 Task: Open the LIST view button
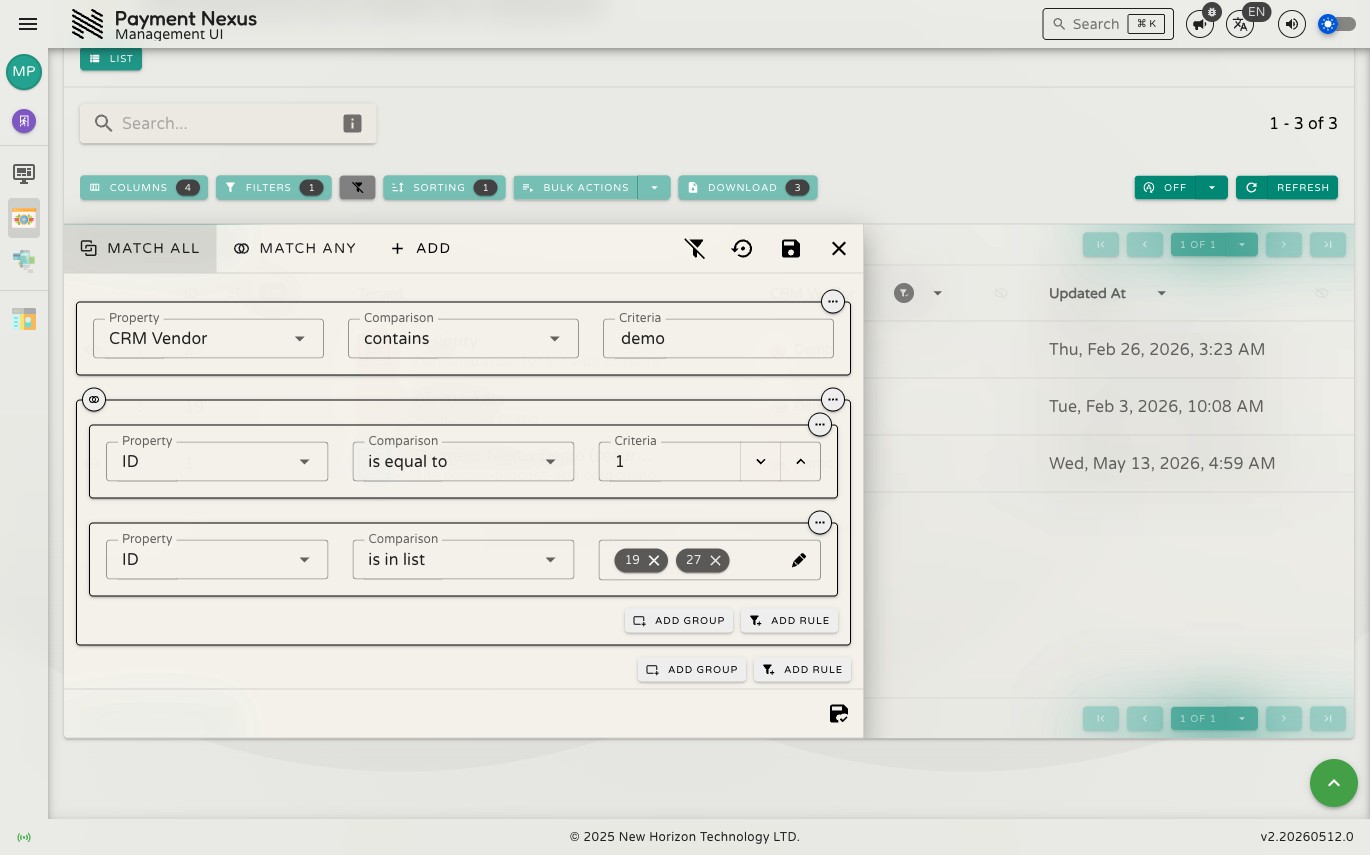[111, 59]
